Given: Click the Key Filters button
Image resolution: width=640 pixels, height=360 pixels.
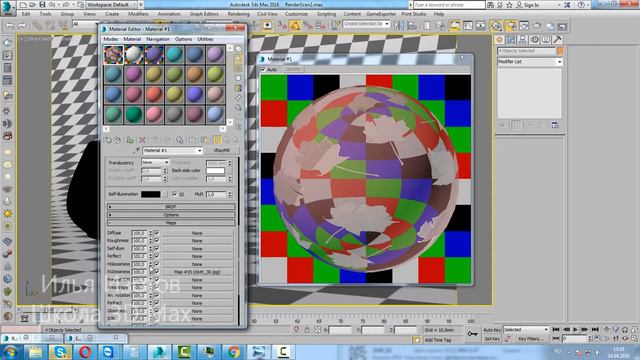Looking at the screenshot, I should point(531,339).
